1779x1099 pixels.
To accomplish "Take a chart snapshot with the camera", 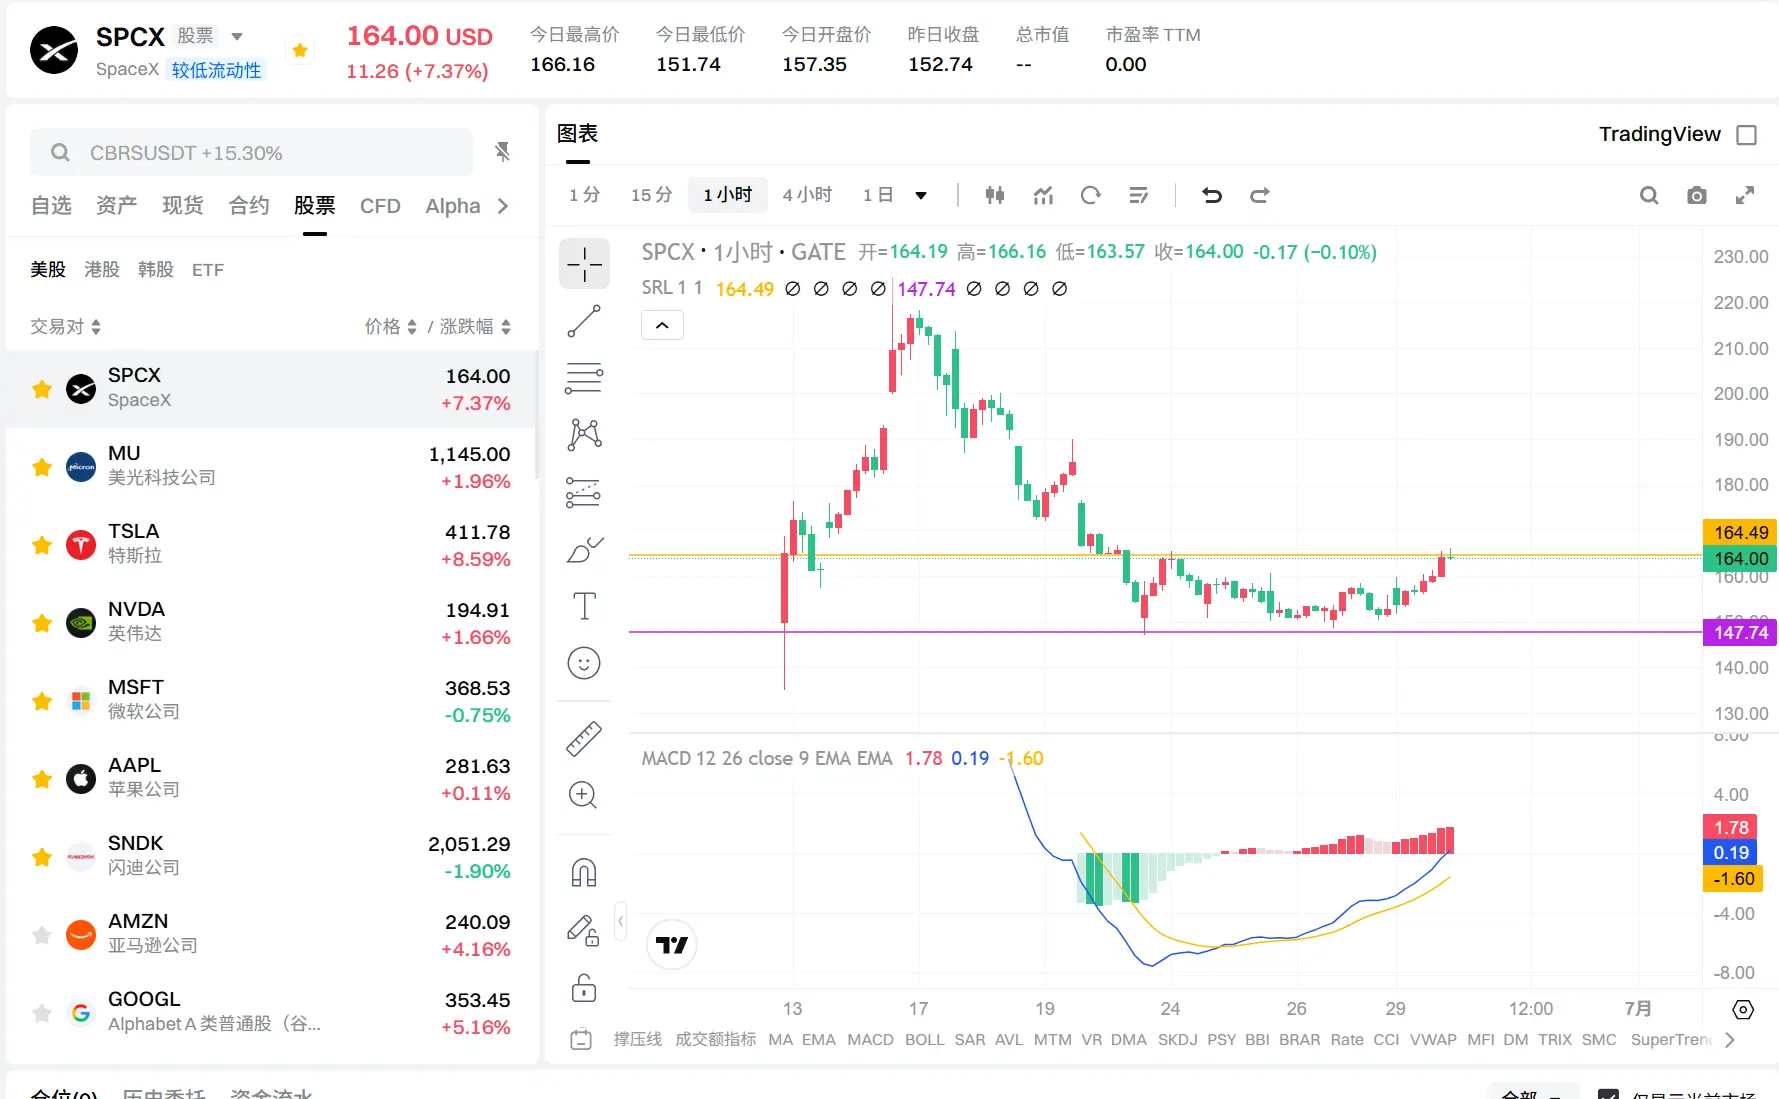I will (1697, 195).
